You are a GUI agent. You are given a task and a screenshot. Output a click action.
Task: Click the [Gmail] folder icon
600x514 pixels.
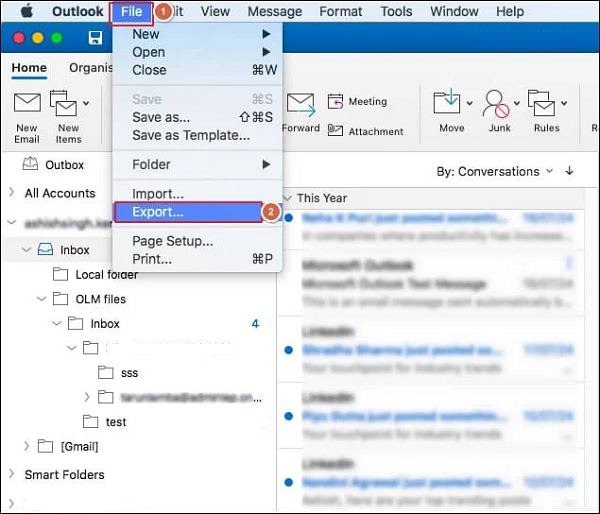(45, 446)
